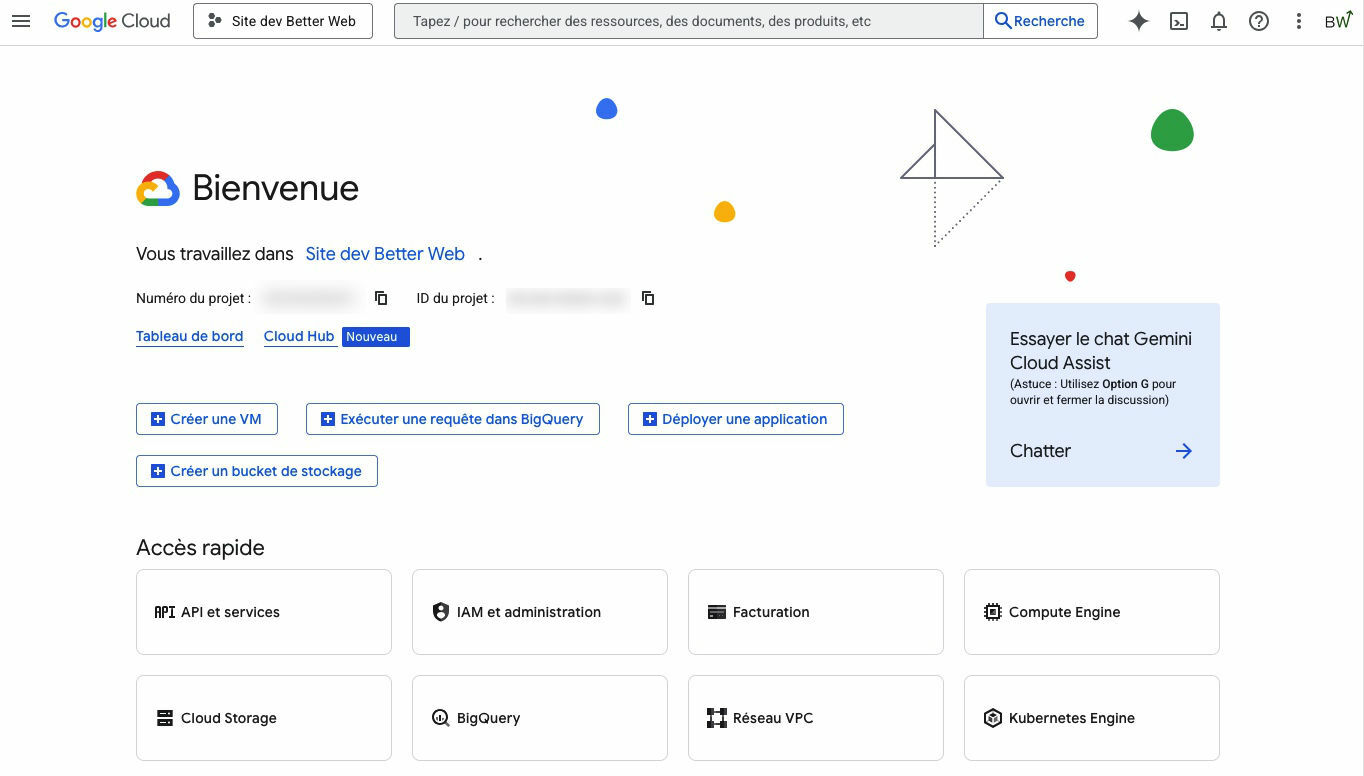
Task: Click Déployer une application button
Action: [736, 419]
